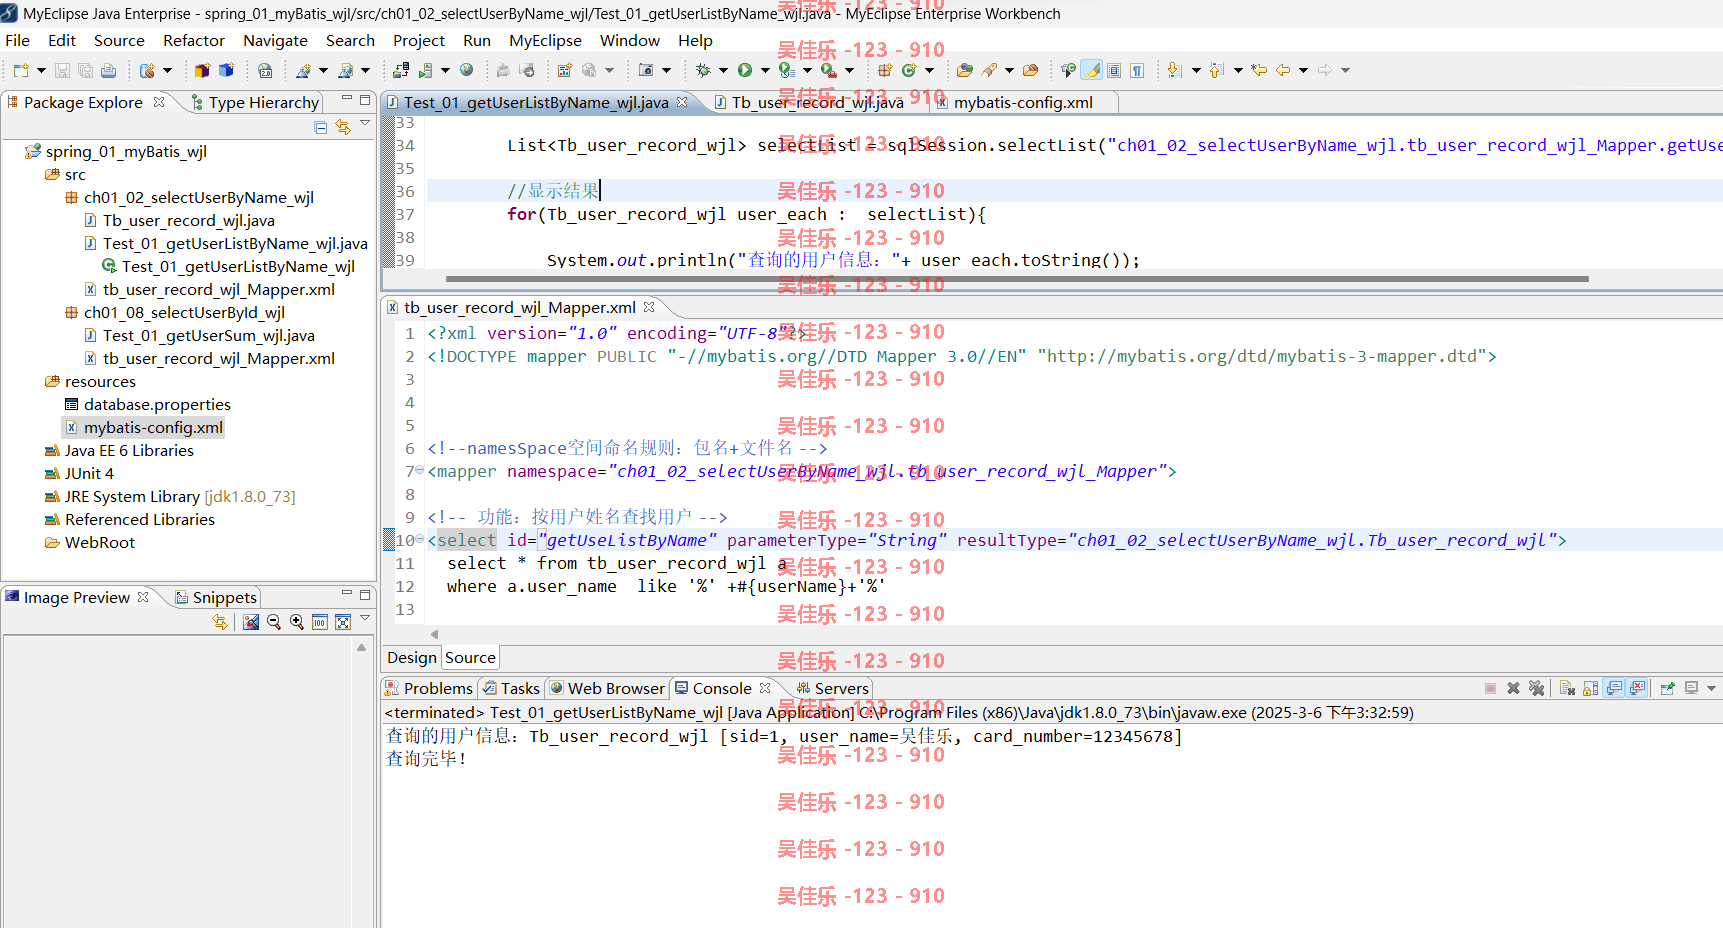Screen dimensions: 1723x928
Task: Open the Servers view tab
Action: coord(833,688)
